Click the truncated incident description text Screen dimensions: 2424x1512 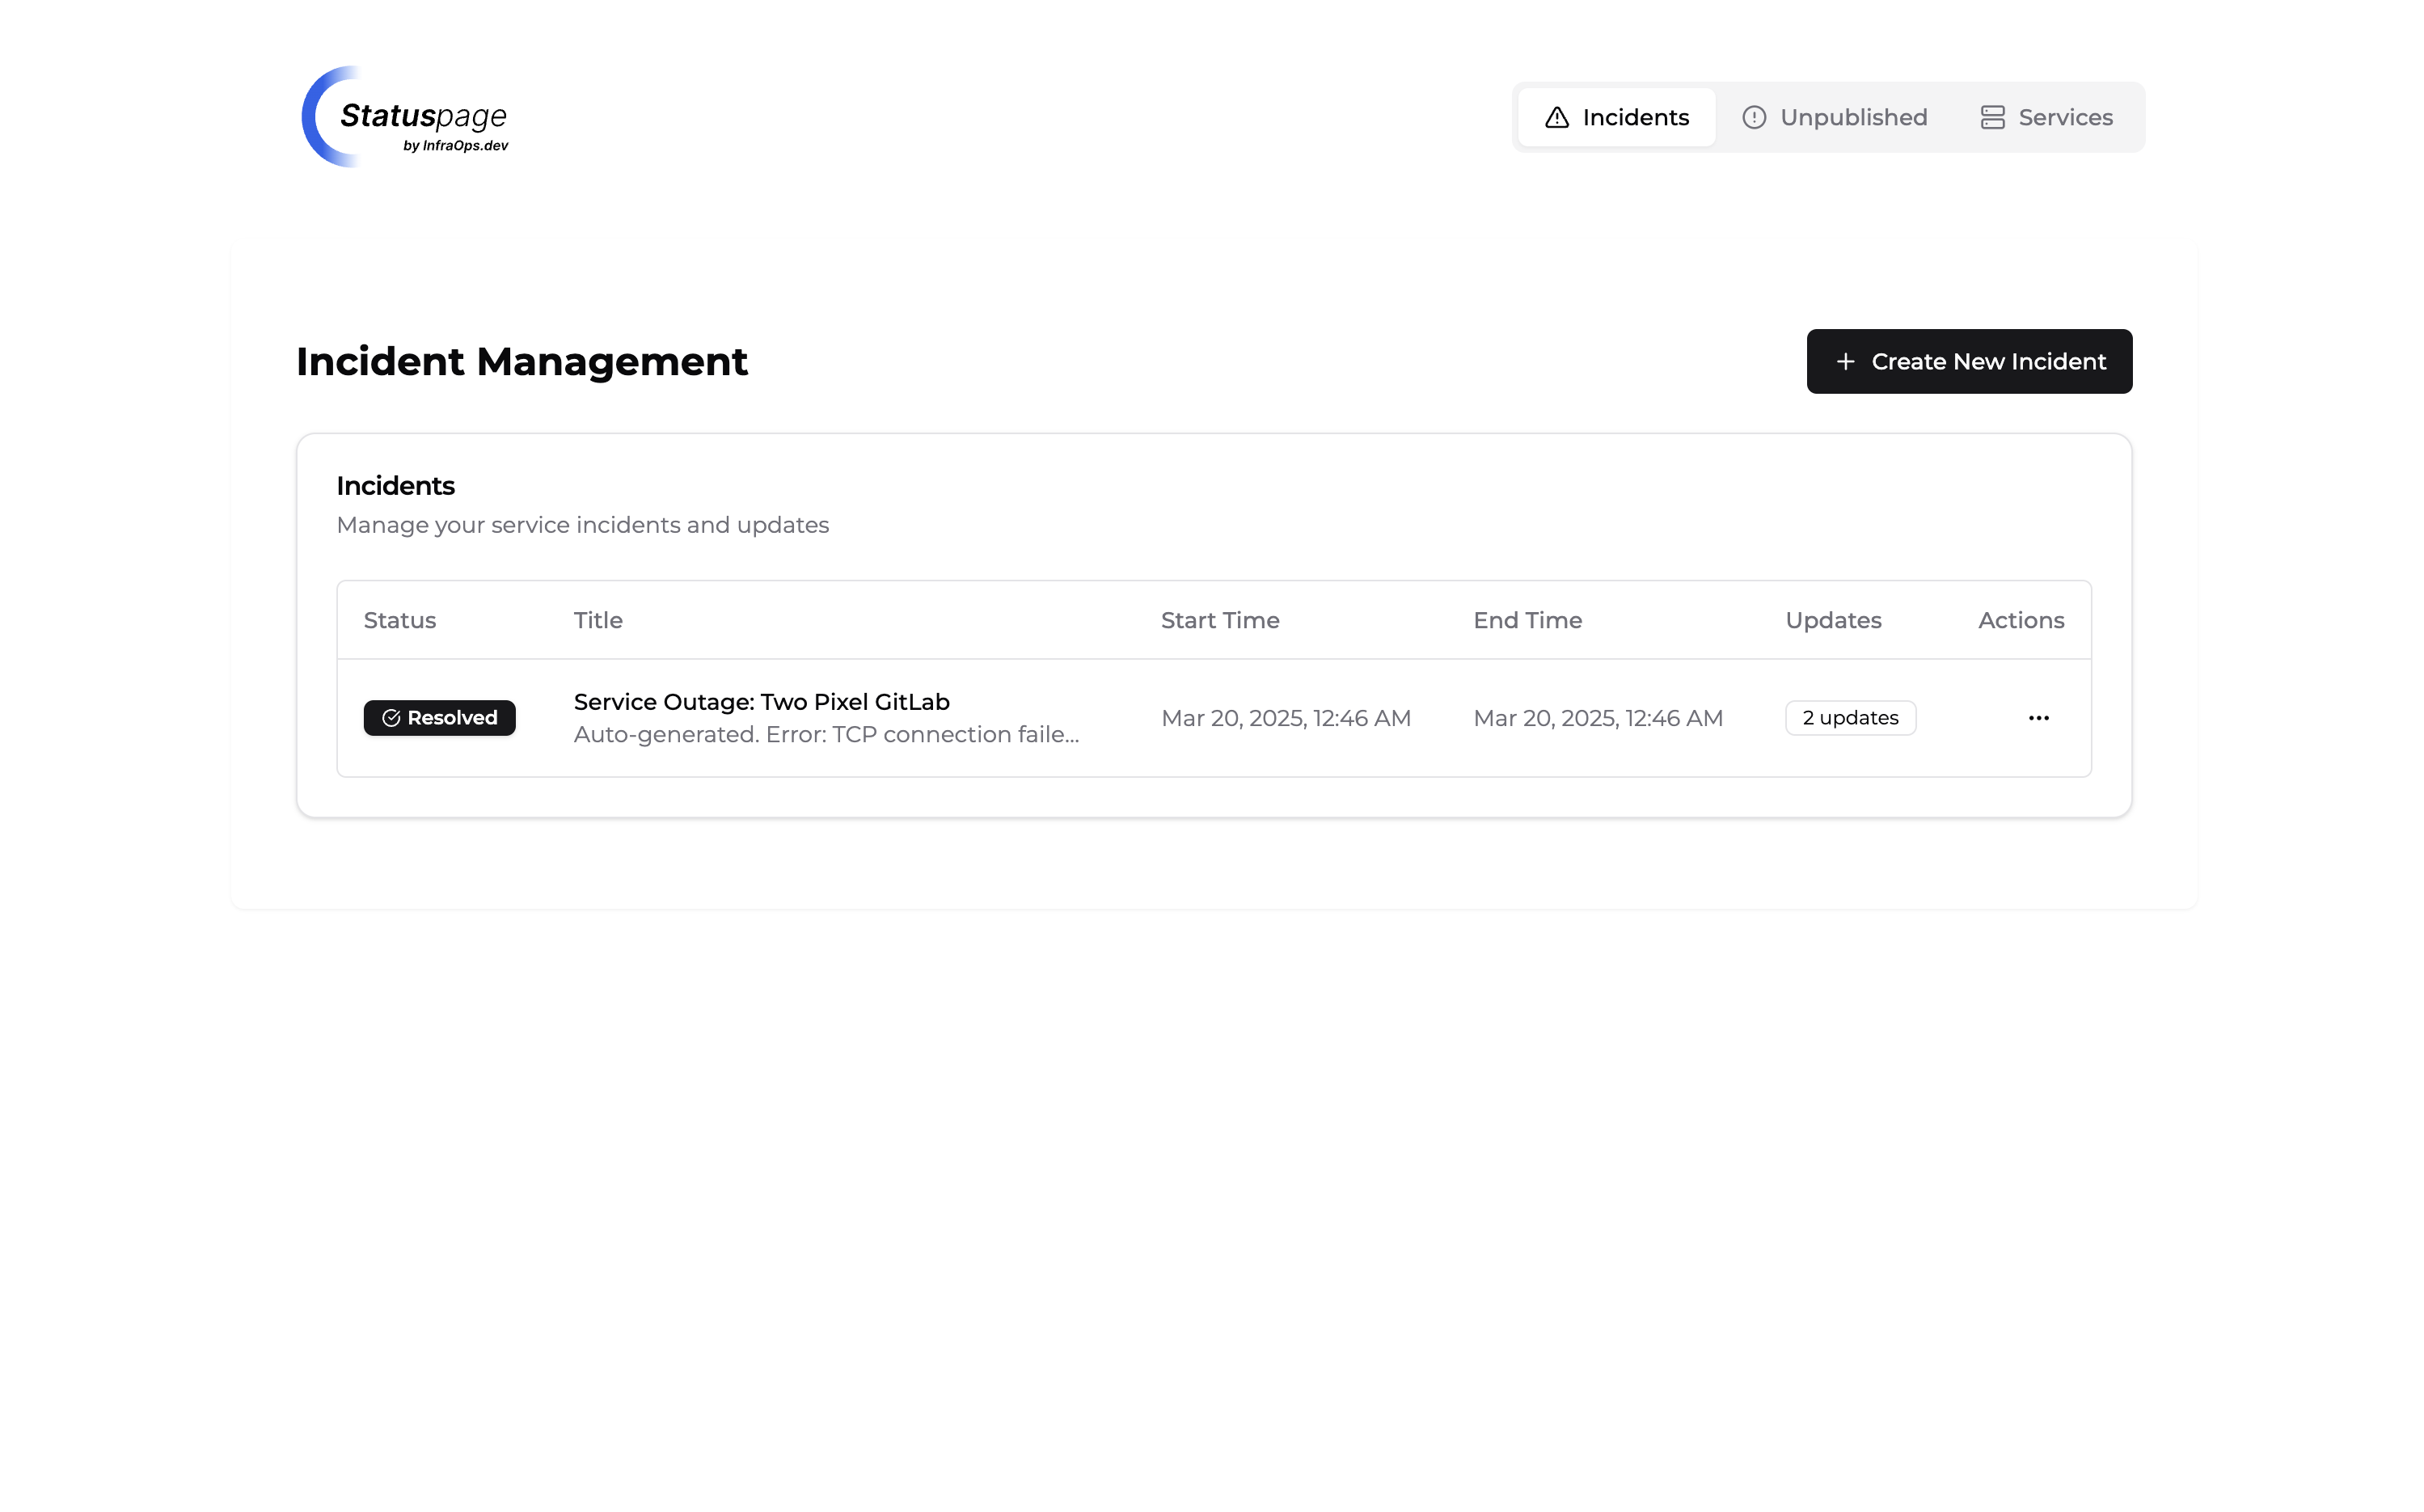point(826,734)
